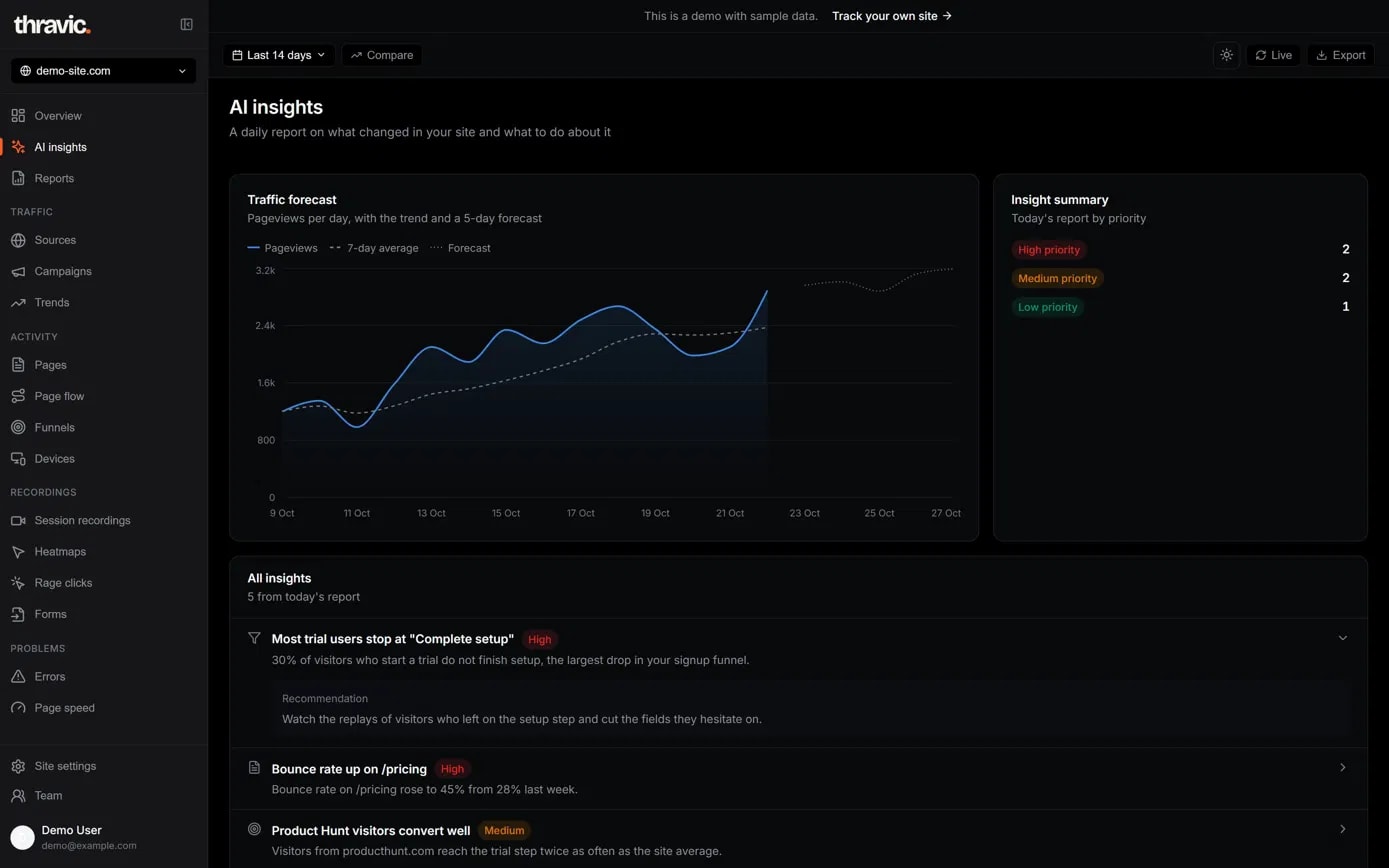This screenshot has height=868, width=1389.
Task: Click the Funnels target icon
Action: point(18,427)
